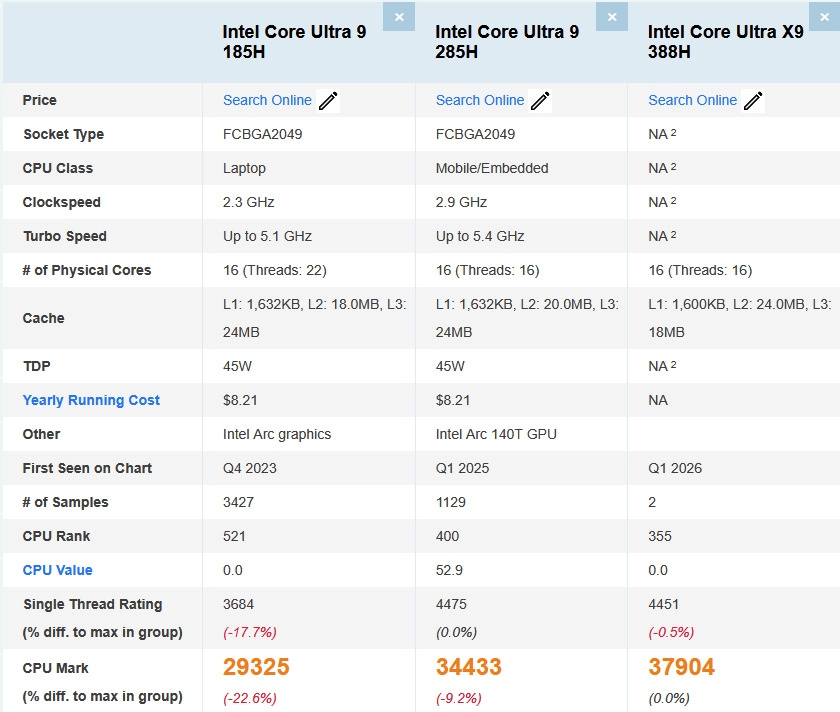The width and height of the screenshot is (840, 712).
Task: Click the pencil icon in the X9 388H price cell
Action: [x=754, y=101]
